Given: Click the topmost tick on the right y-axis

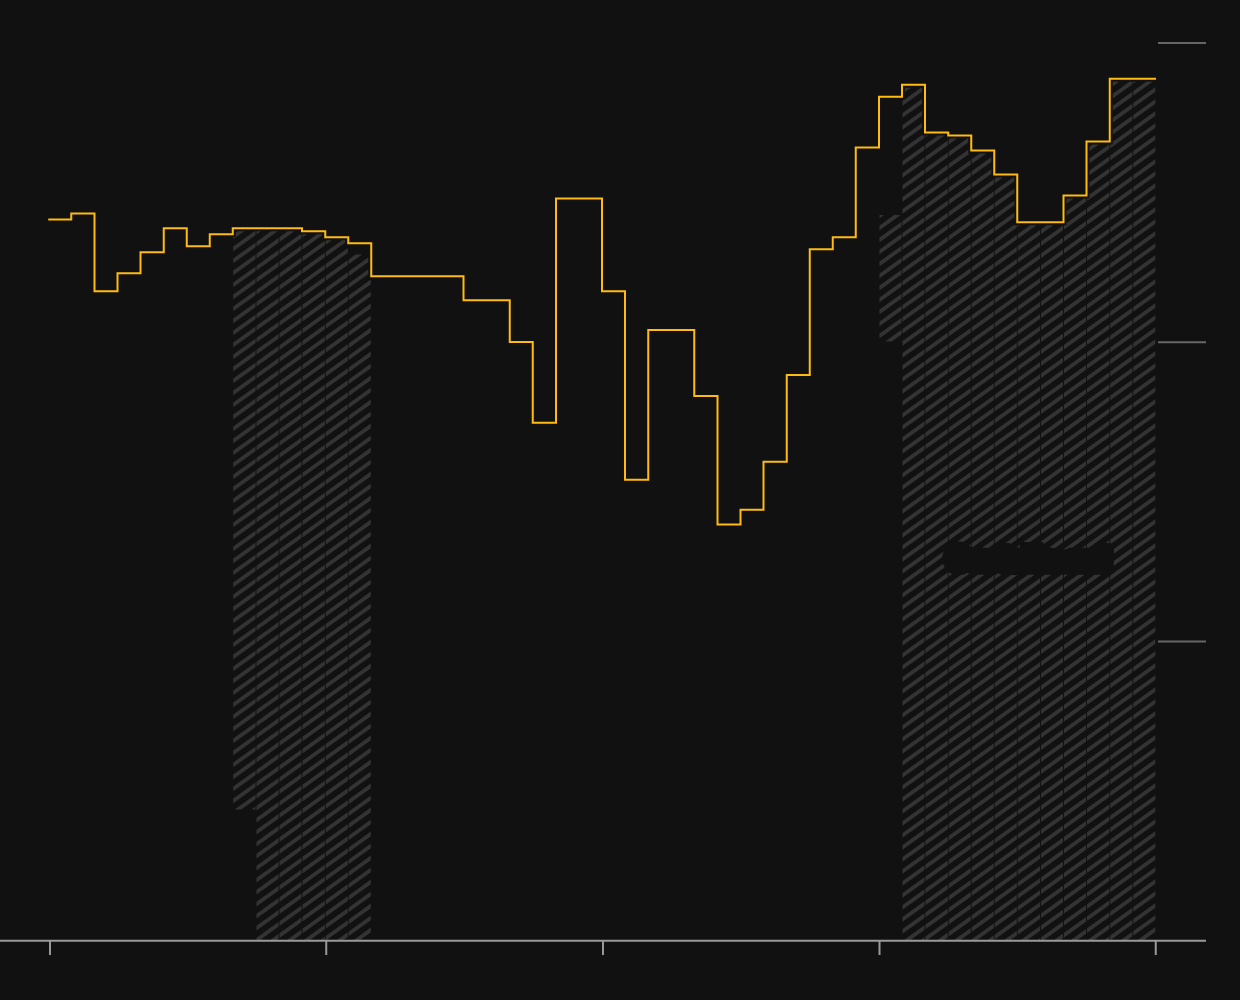Looking at the screenshot, I should (x=1181, y=43).
